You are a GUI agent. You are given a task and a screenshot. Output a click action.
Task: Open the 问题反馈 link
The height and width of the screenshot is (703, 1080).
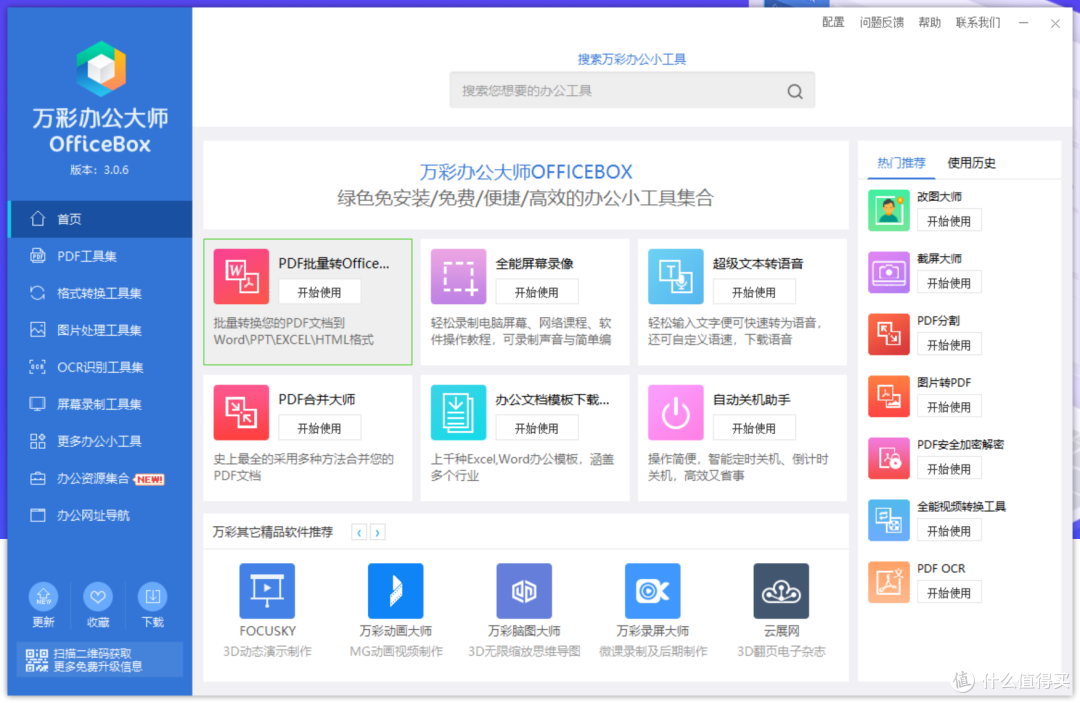(882, 23)
